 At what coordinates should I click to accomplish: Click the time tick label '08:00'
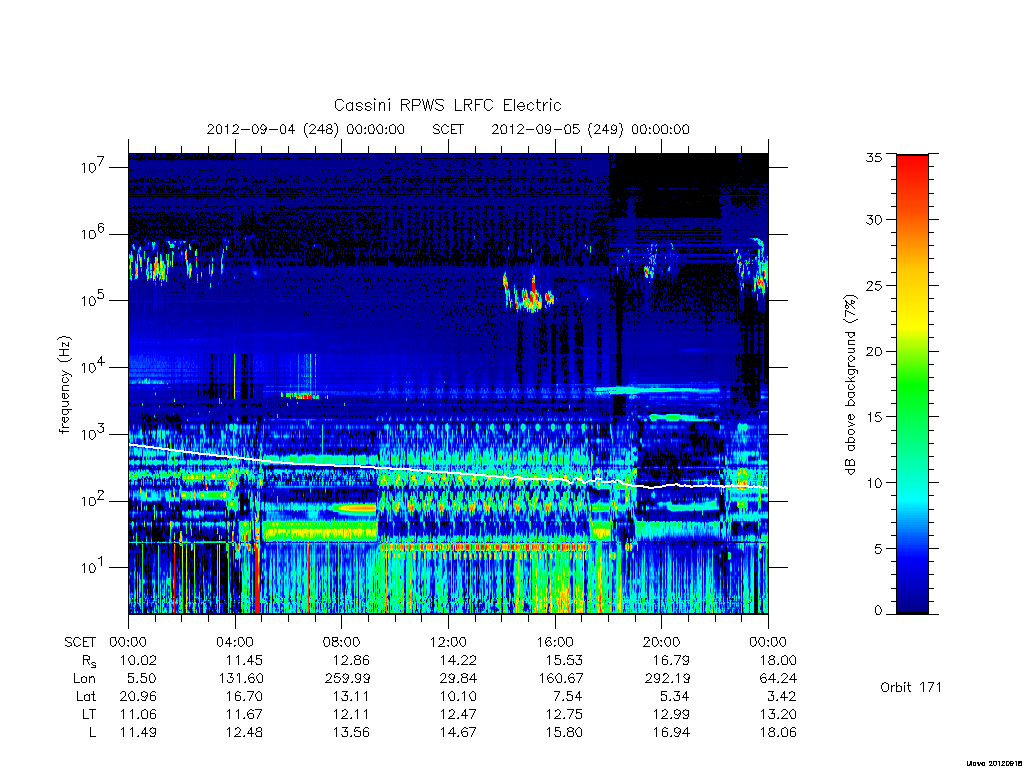[342, 642]
